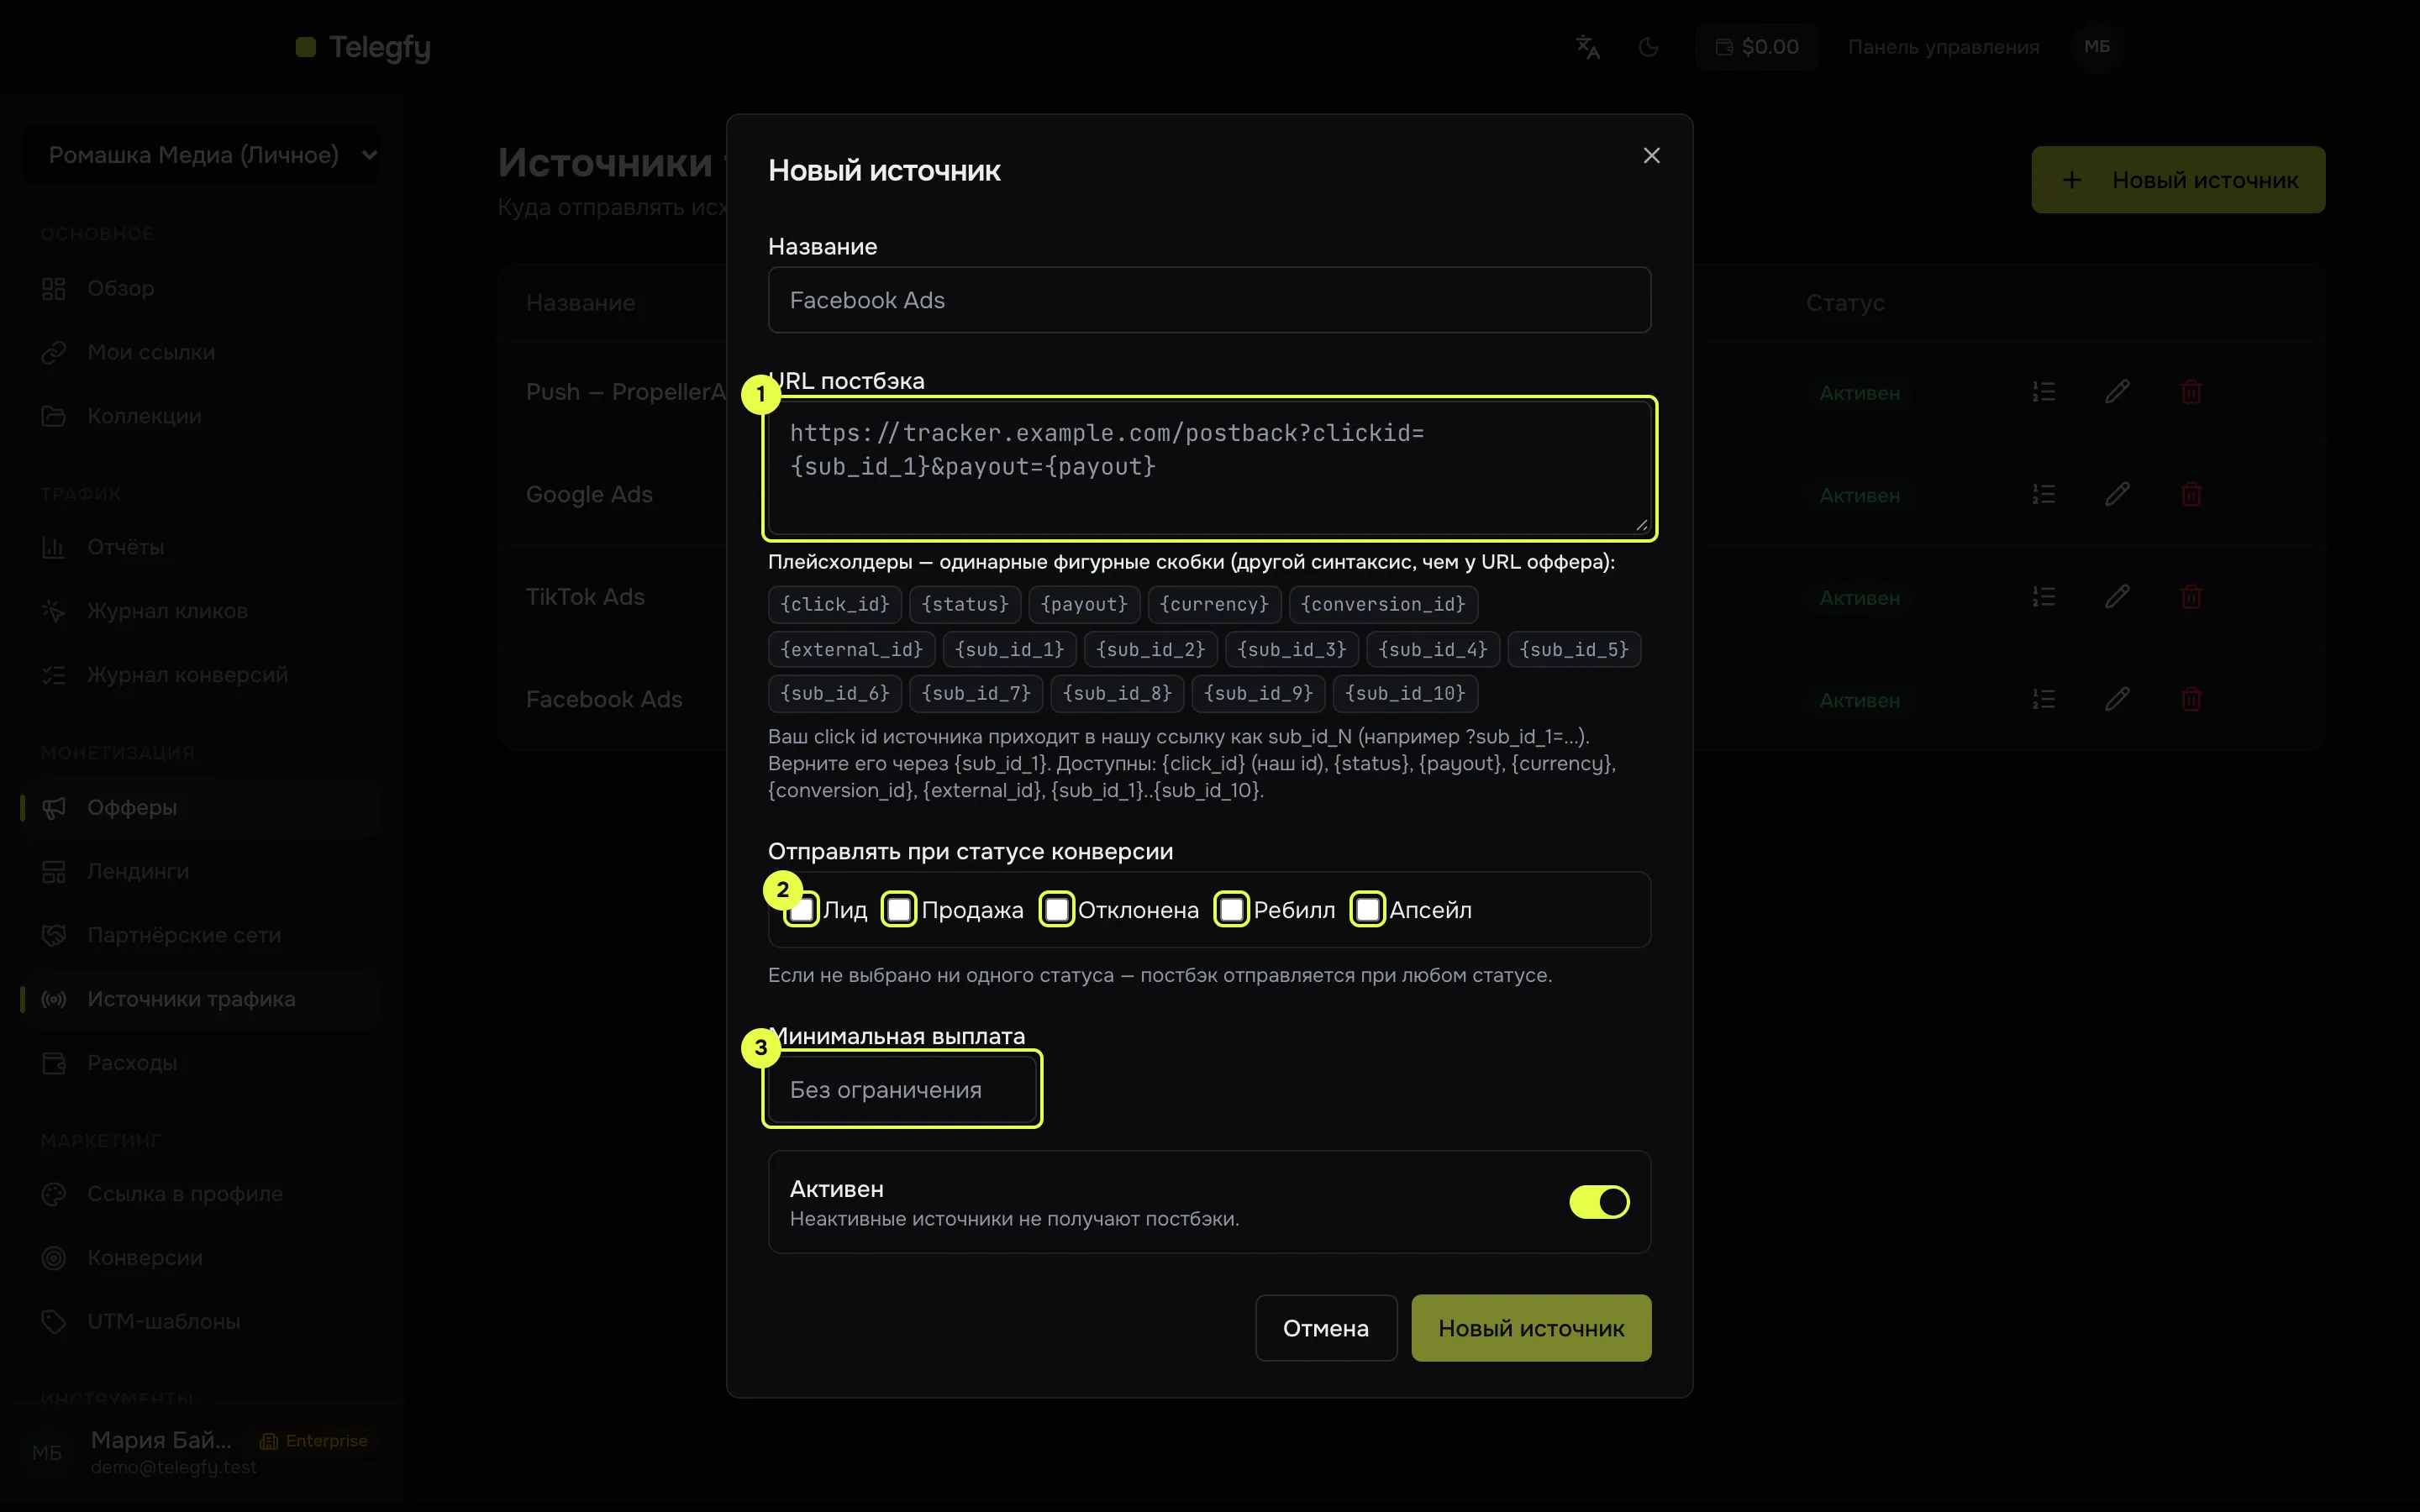2420x1512 pixels.
Task: Click the Минимальная выплата input field
Action: point(902,1089)
